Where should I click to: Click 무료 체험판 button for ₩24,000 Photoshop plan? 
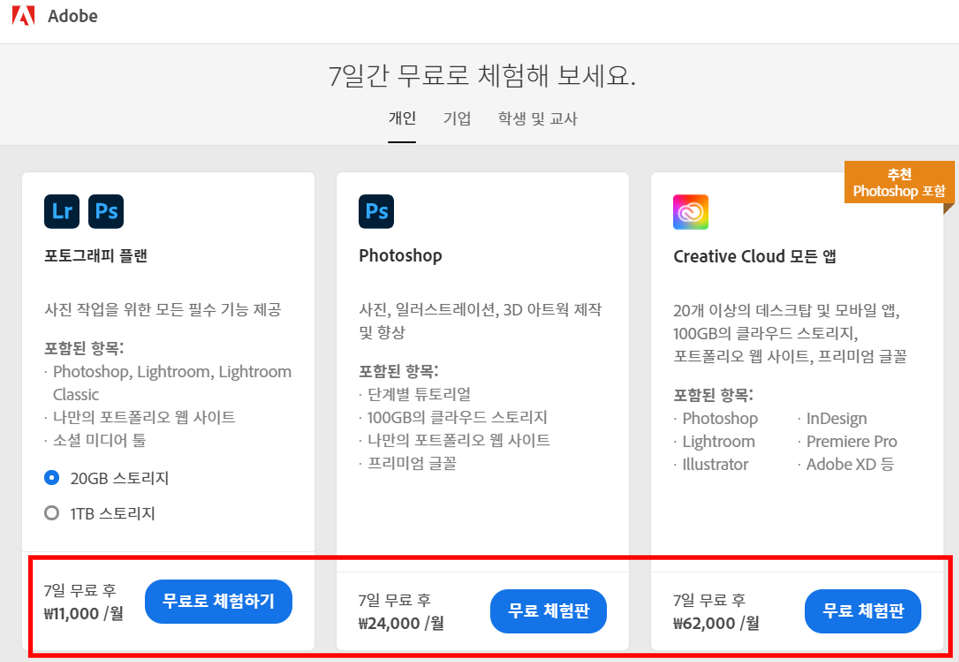click(548, 611)
